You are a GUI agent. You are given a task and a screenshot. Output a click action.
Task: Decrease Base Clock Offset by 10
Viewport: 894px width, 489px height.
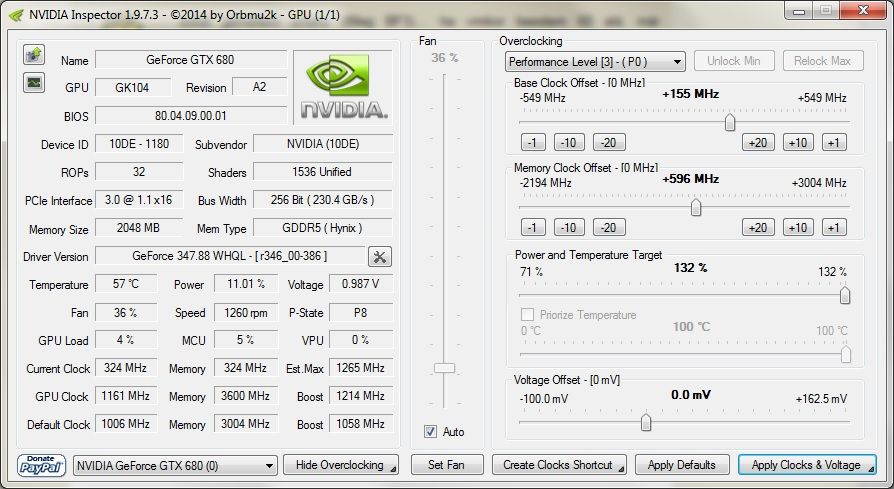[x=569, y=142]
